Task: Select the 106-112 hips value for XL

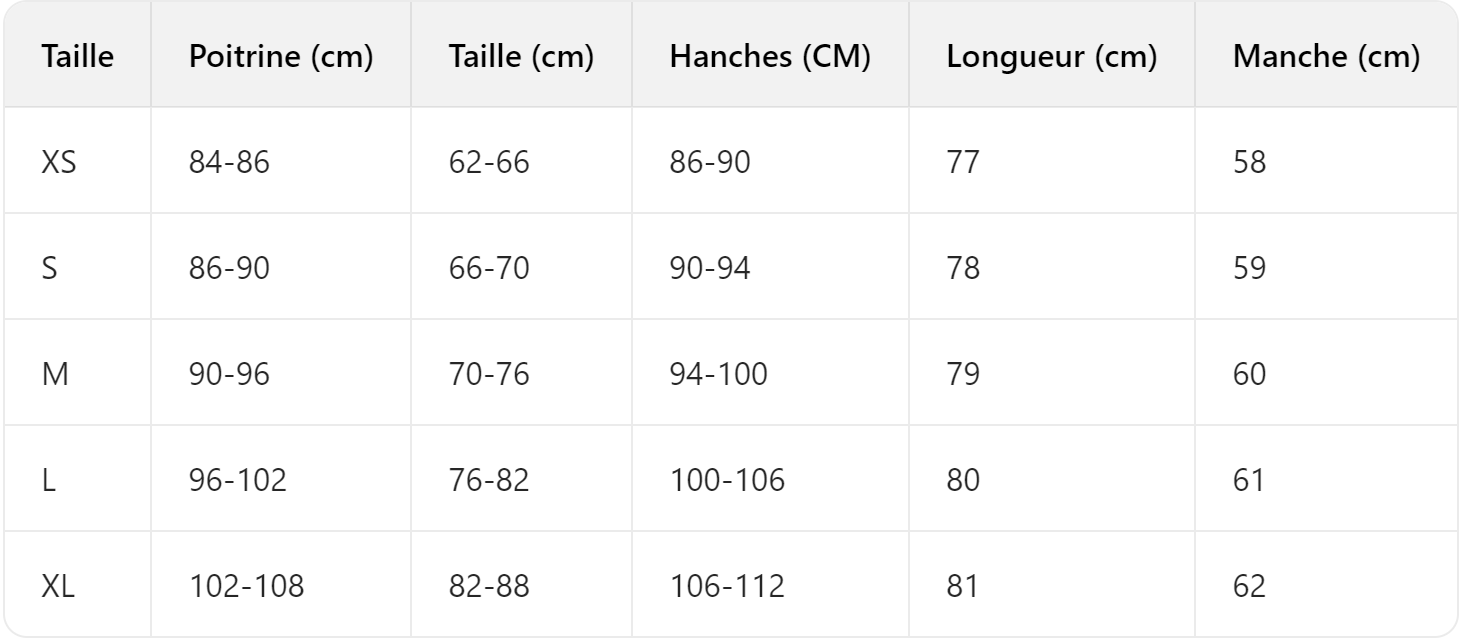Action: pos(727,587)
